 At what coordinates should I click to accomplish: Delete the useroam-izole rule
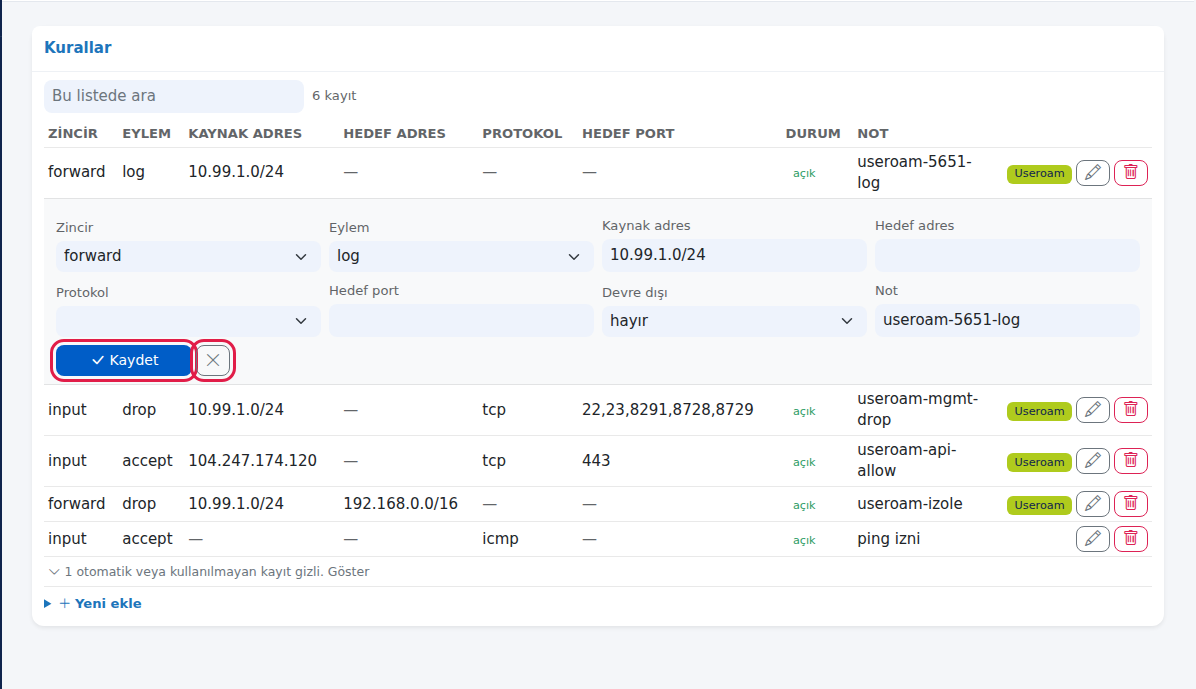pos(1130,504)
